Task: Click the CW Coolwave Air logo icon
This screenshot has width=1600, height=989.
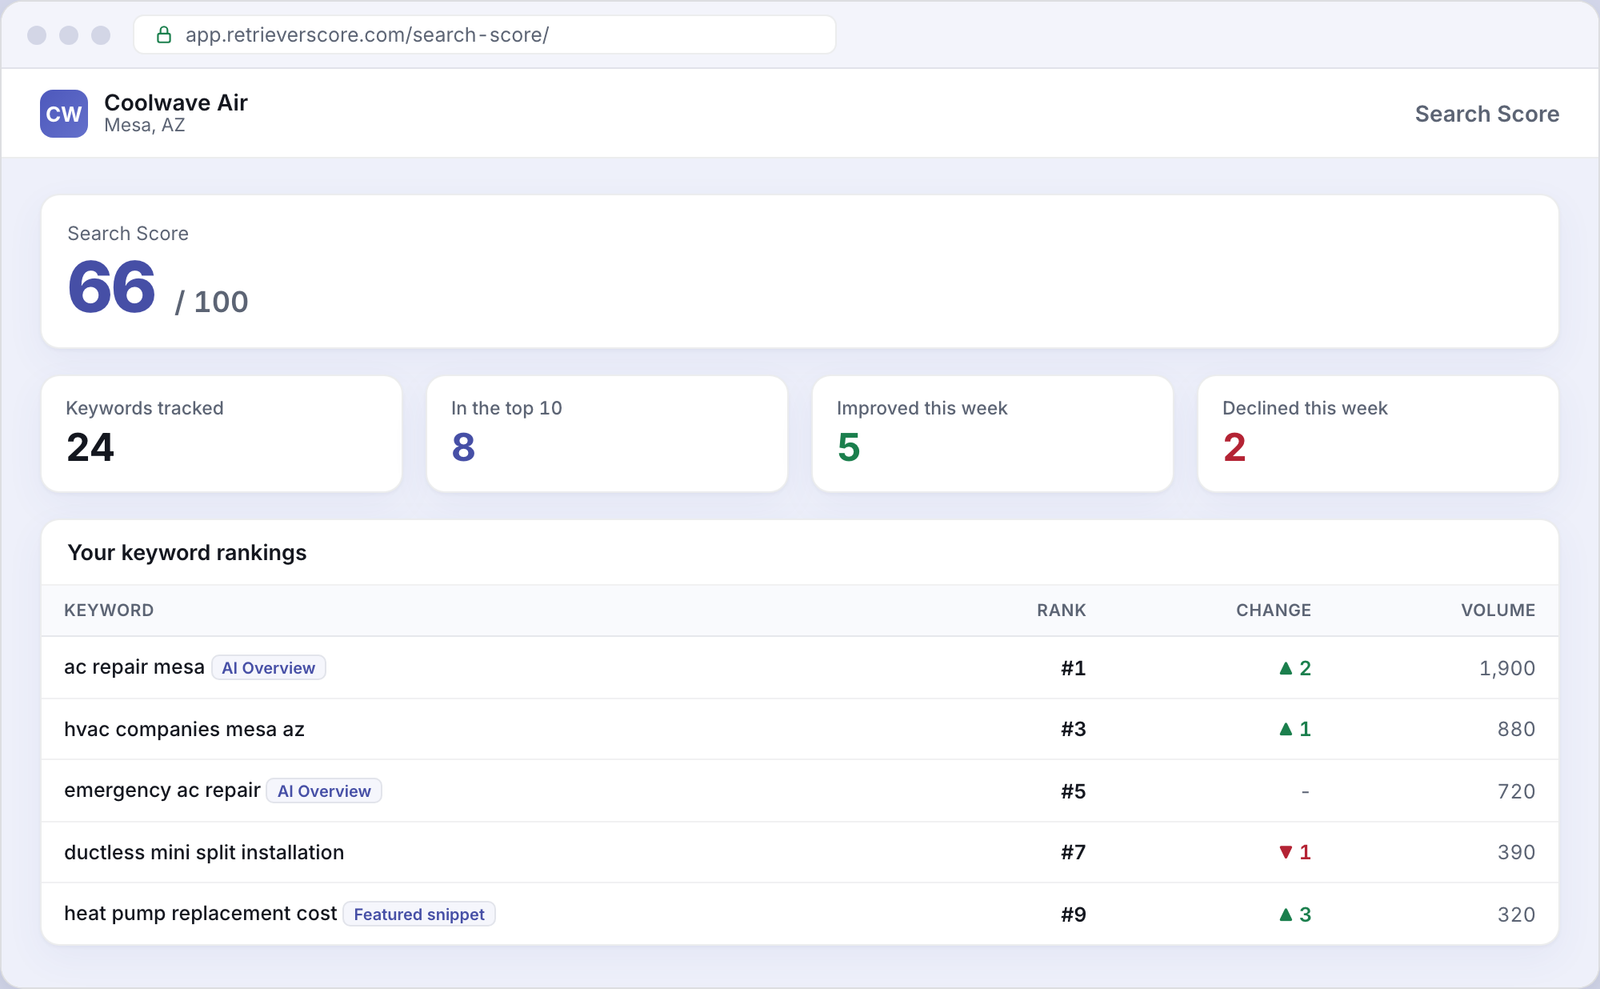Action: (x=64, y=114)
